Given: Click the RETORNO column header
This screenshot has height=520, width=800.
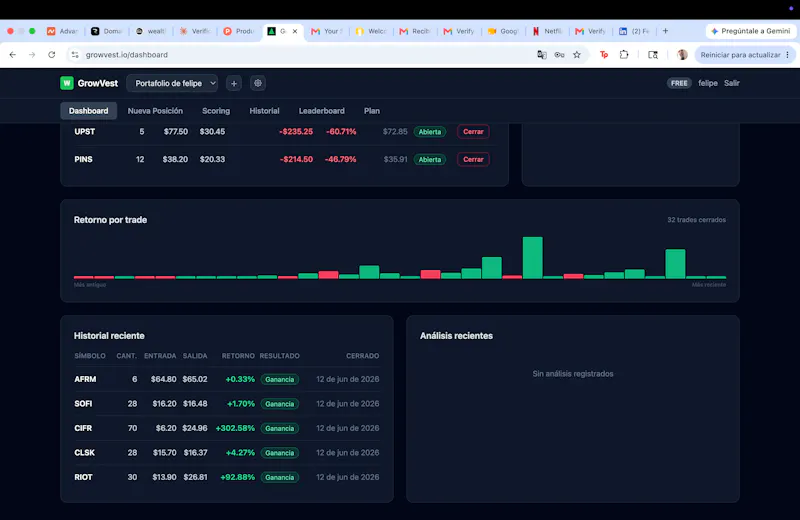Looking at the screenshot, I should point(238,356).
